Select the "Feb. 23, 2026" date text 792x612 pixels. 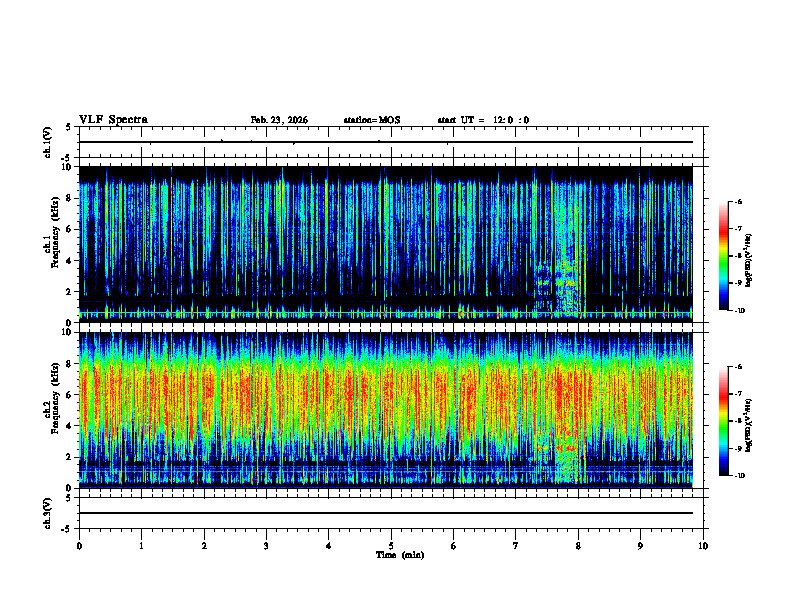pyautogui.click(x=279, y=120)
